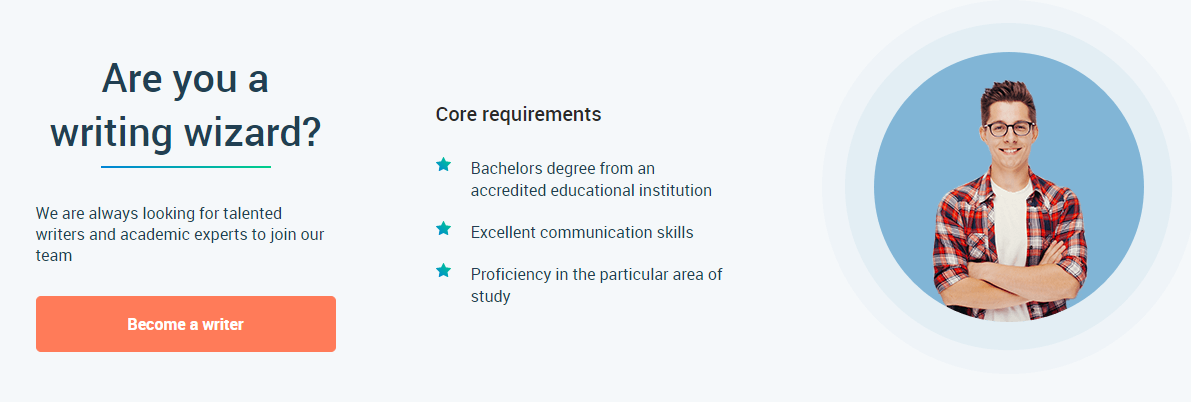This screenshot has width=1191, height=402.
Task: Select the 'We are always looking' paragraph
Action: pos(180,234)
